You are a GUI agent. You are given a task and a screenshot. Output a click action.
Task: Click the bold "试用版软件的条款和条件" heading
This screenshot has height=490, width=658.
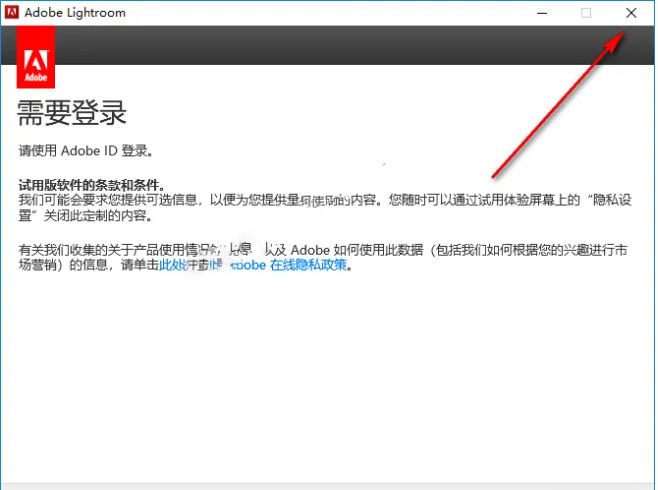click(91, 185)
